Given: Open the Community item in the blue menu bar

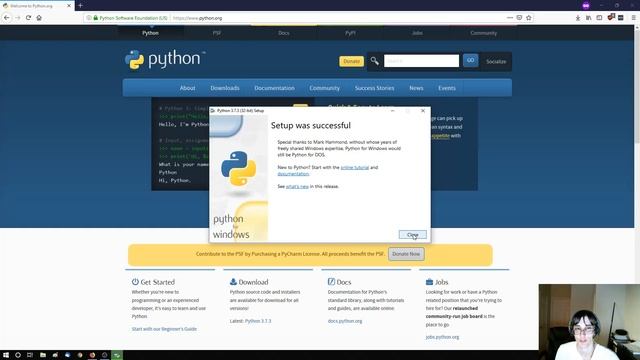Looking at the screenshot, I should click(x=324, y=88).
